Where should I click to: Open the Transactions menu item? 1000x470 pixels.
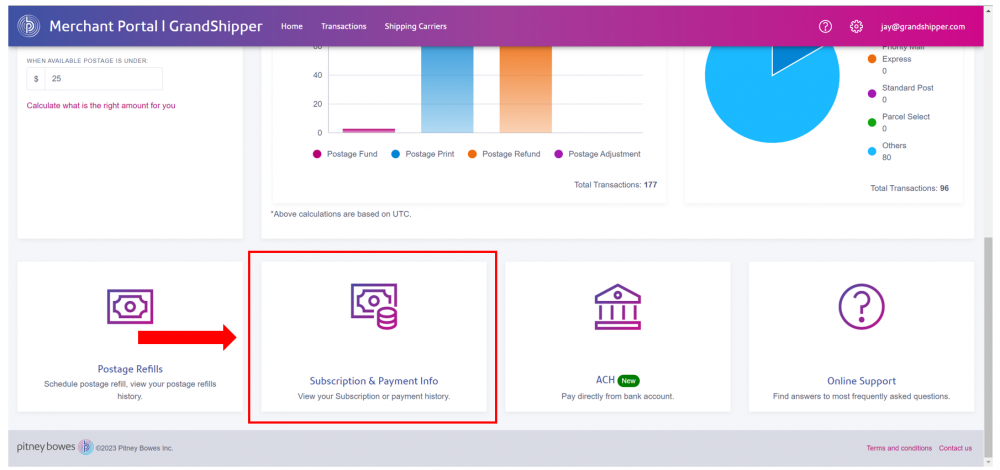[x=344, y=26]
